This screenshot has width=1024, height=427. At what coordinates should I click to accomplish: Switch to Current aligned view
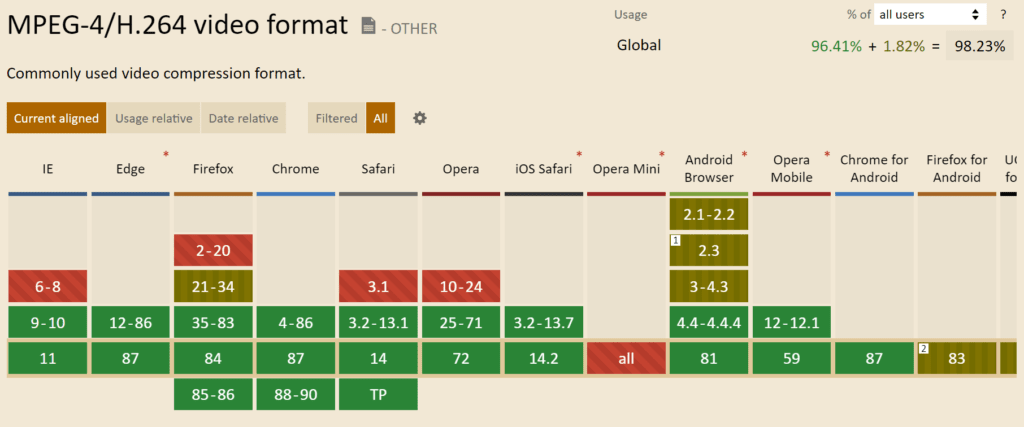56,118
